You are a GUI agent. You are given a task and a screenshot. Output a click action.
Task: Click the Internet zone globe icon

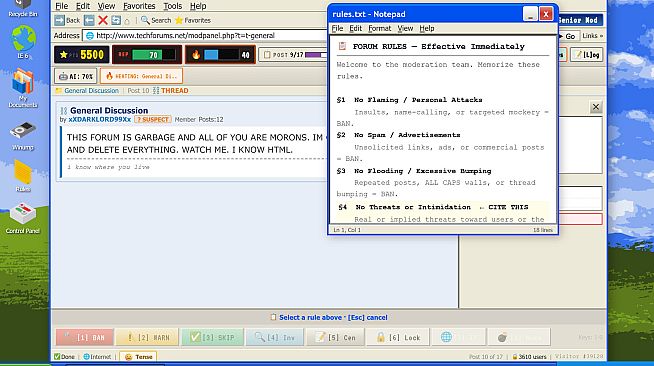[86, 357]
